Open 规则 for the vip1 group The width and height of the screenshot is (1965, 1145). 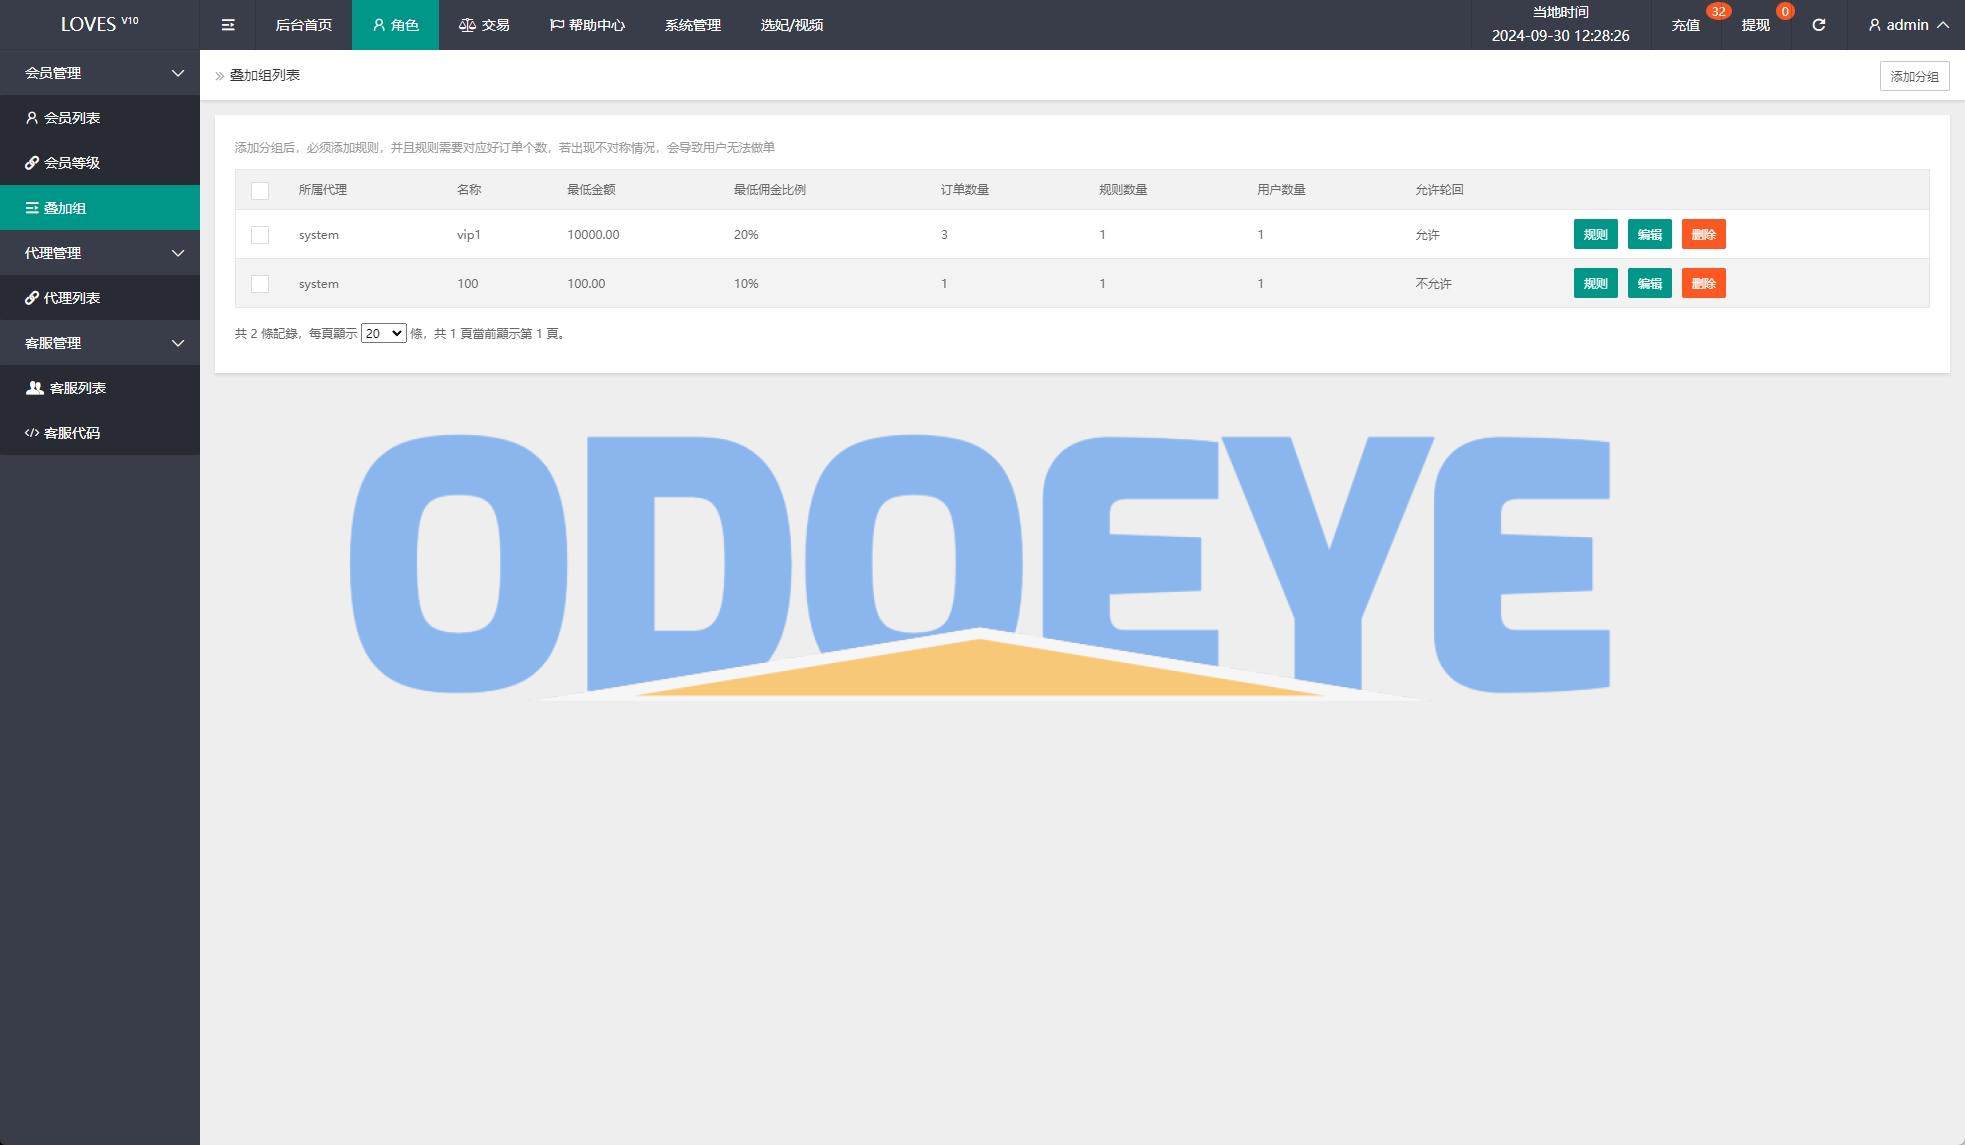(x=1595, y=235)
